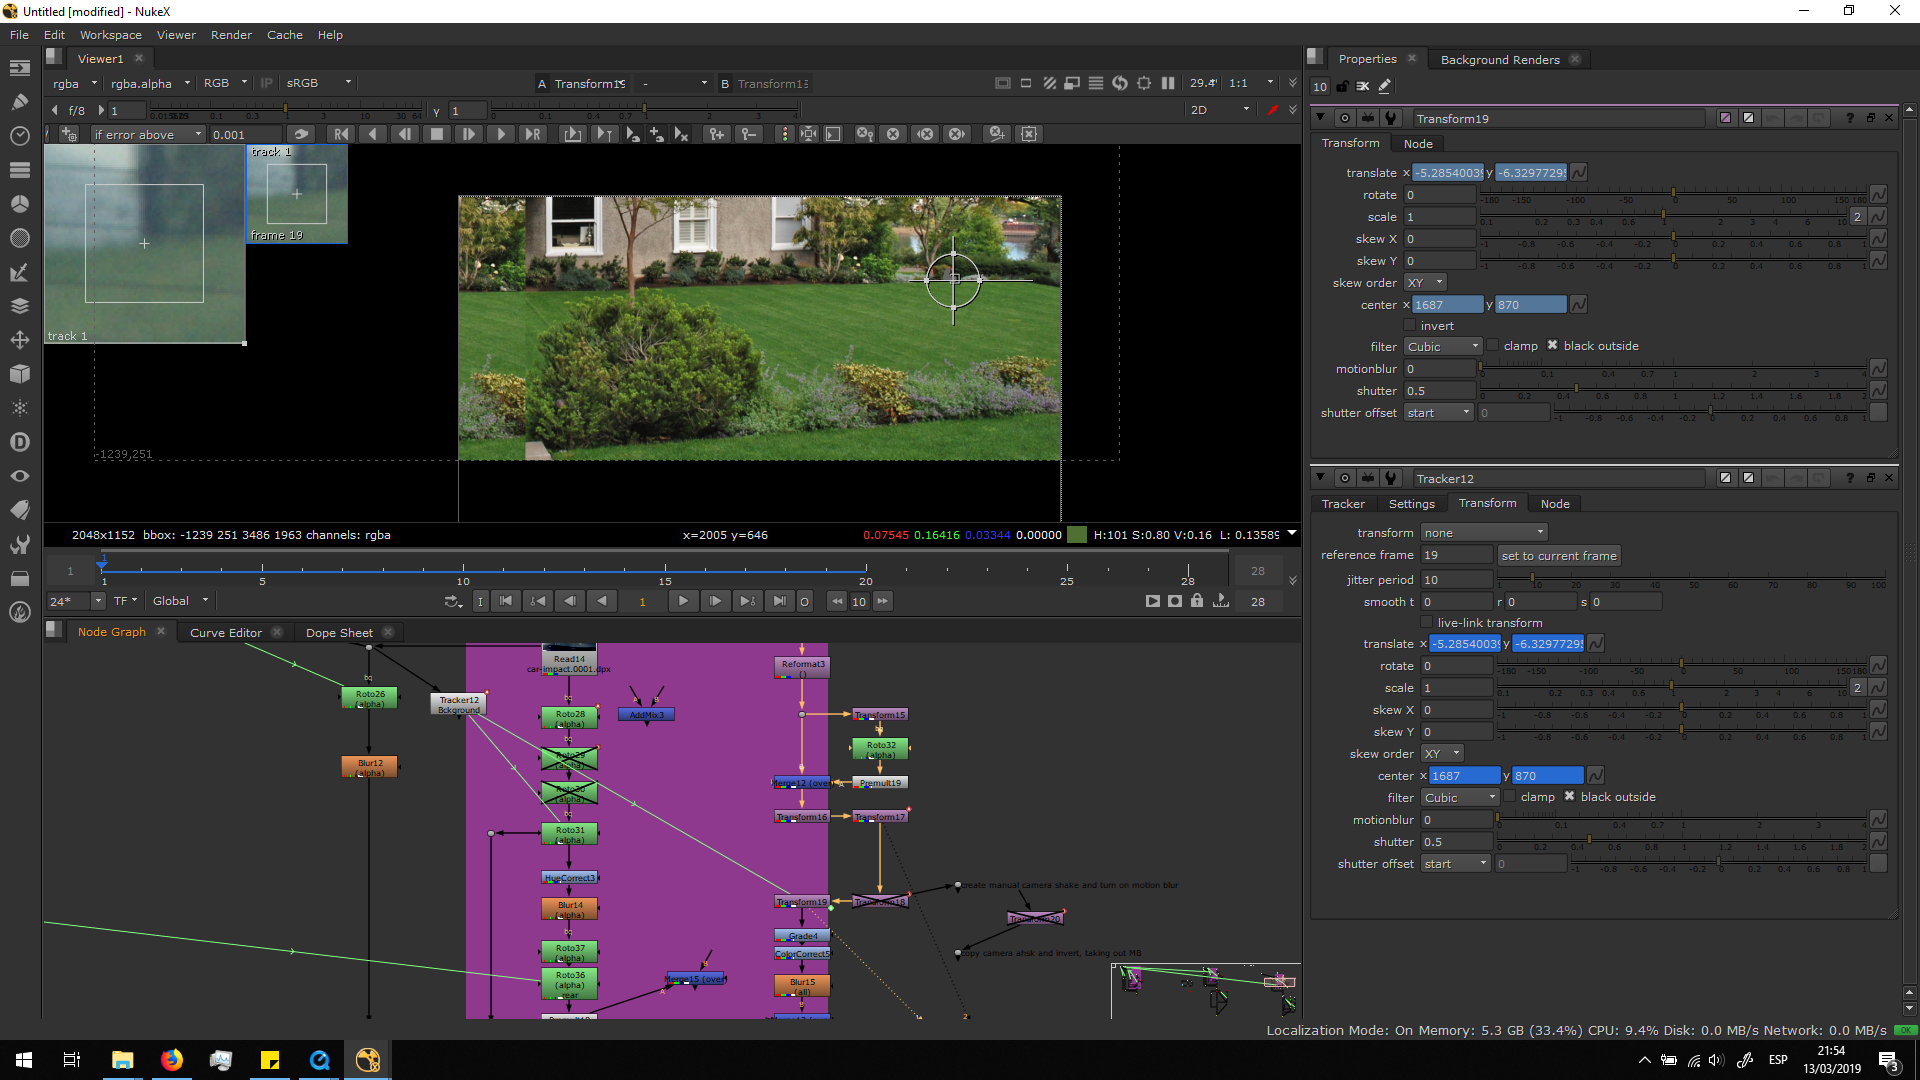Open Firefox from the Windows taskbar
The image size is (1920, 1080).
[171, 1060]
